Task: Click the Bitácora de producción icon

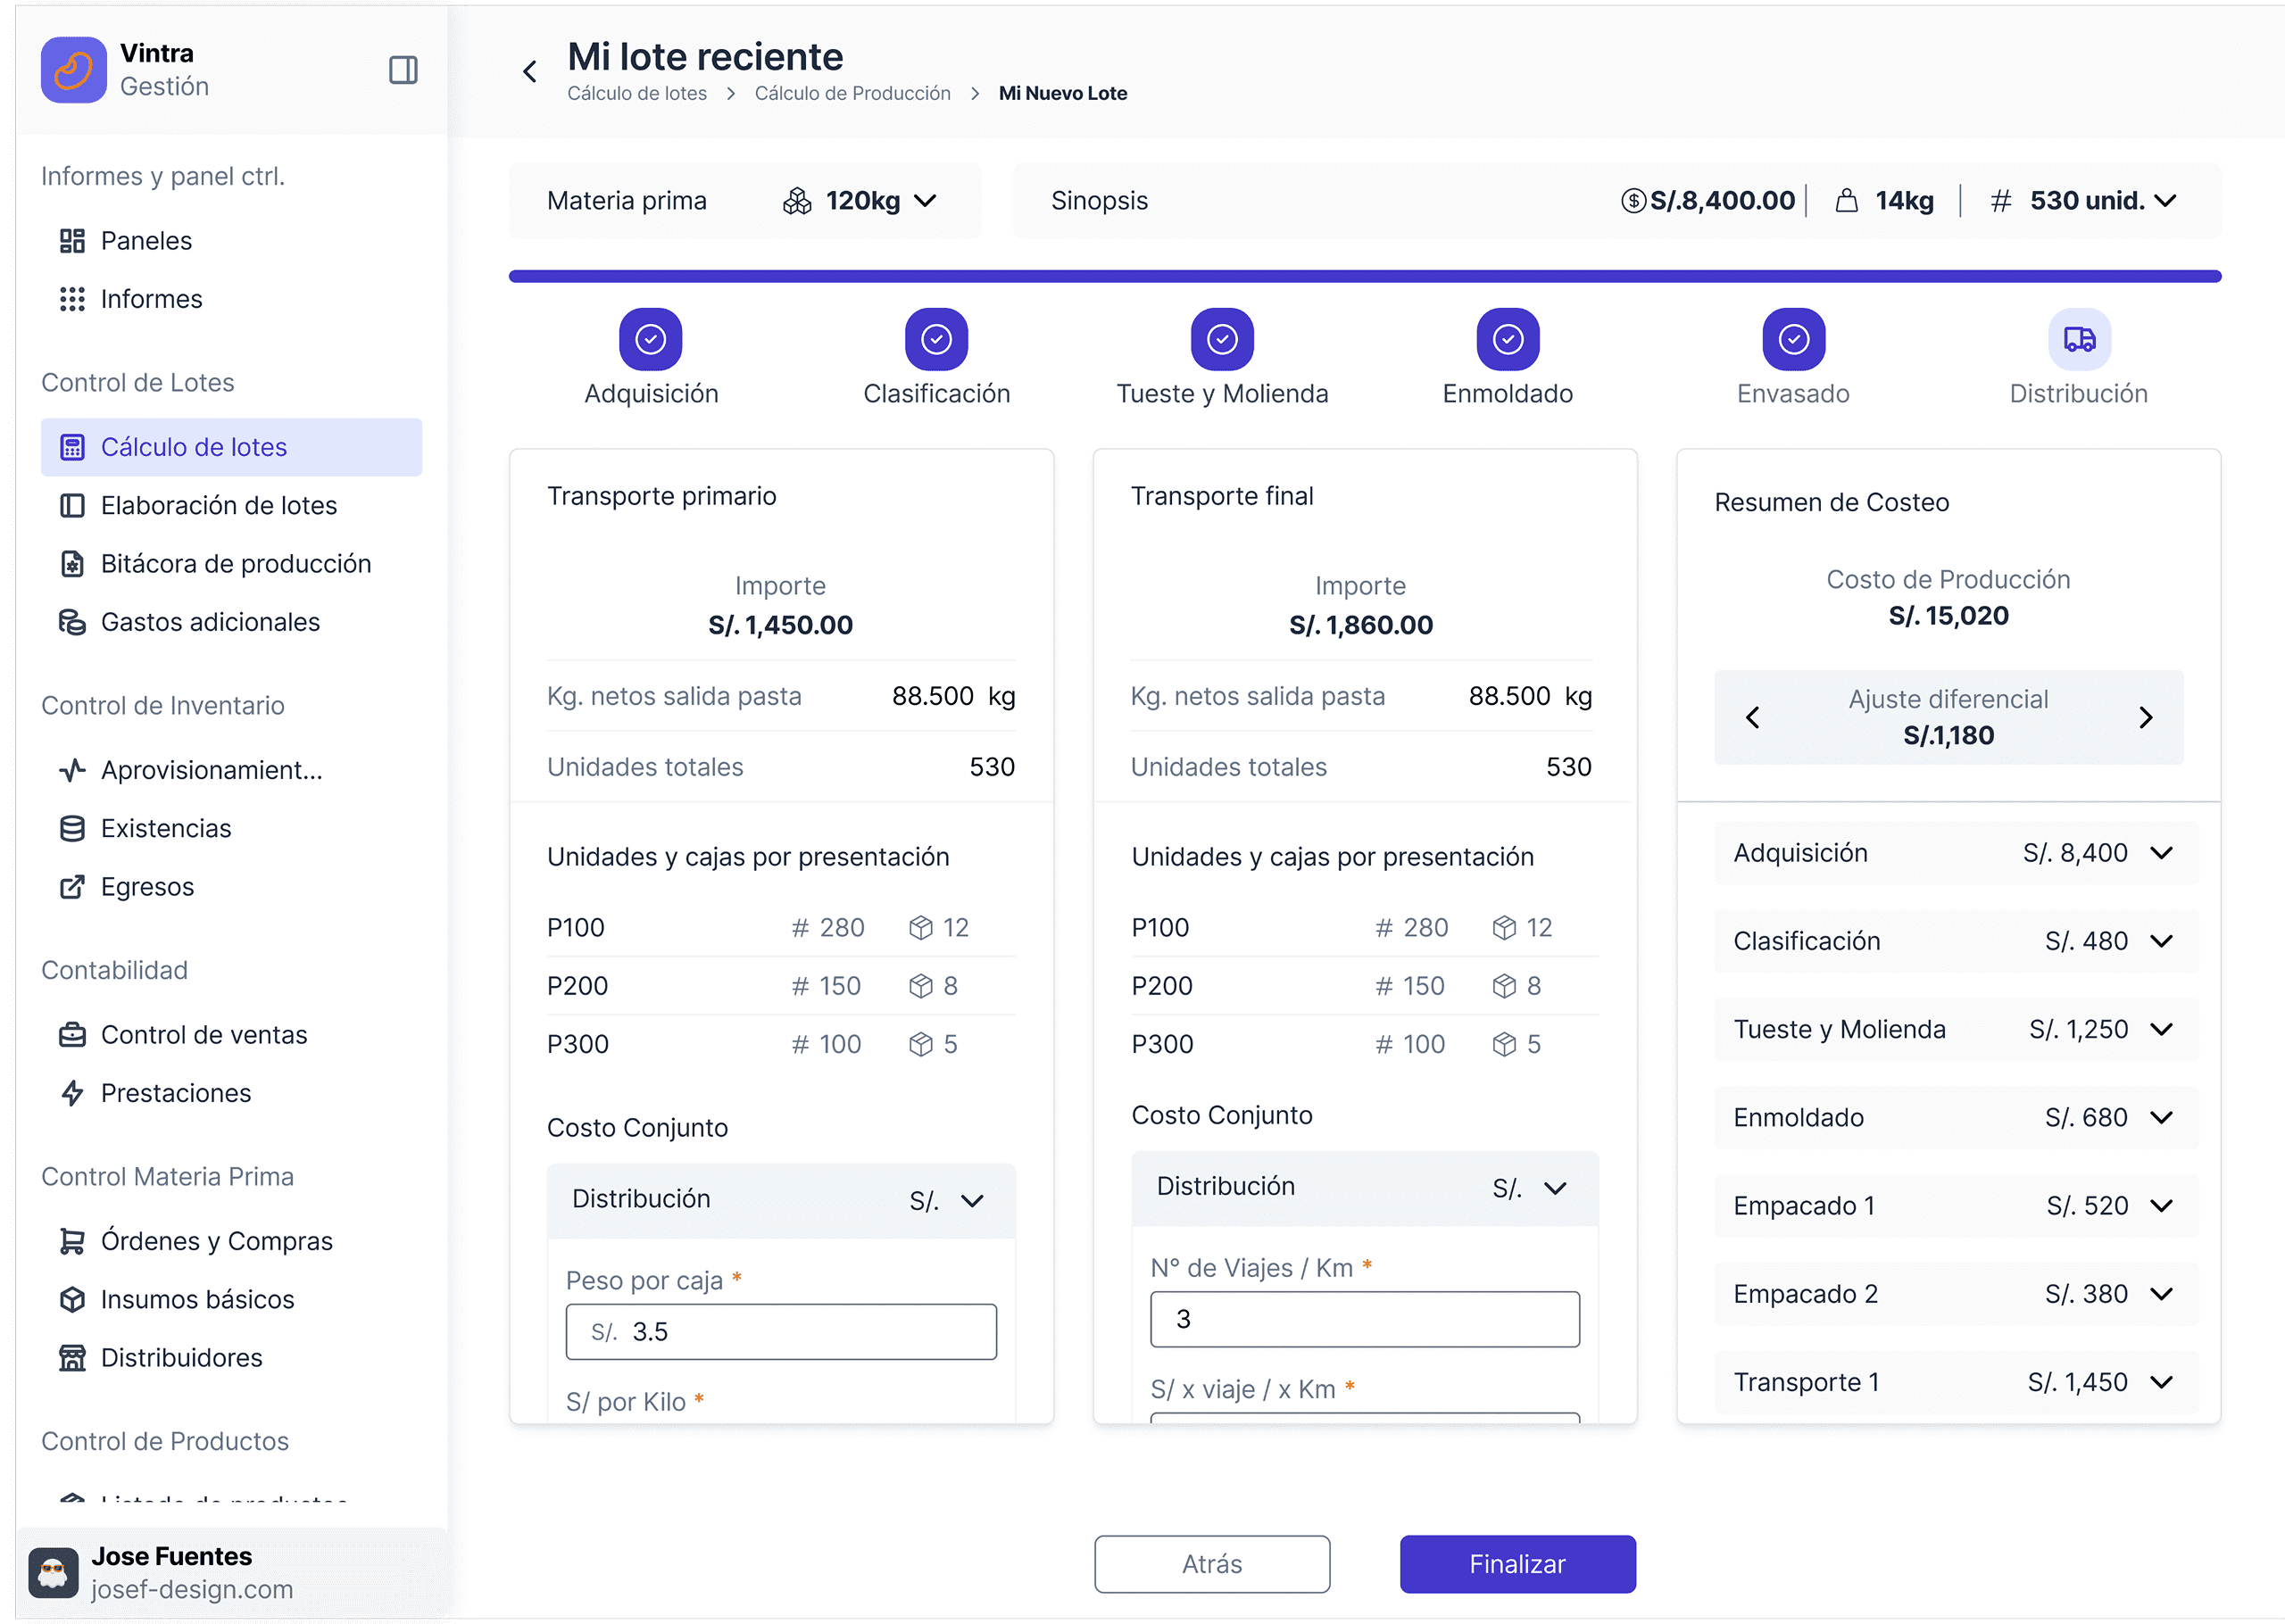Action: coord(72,564)
